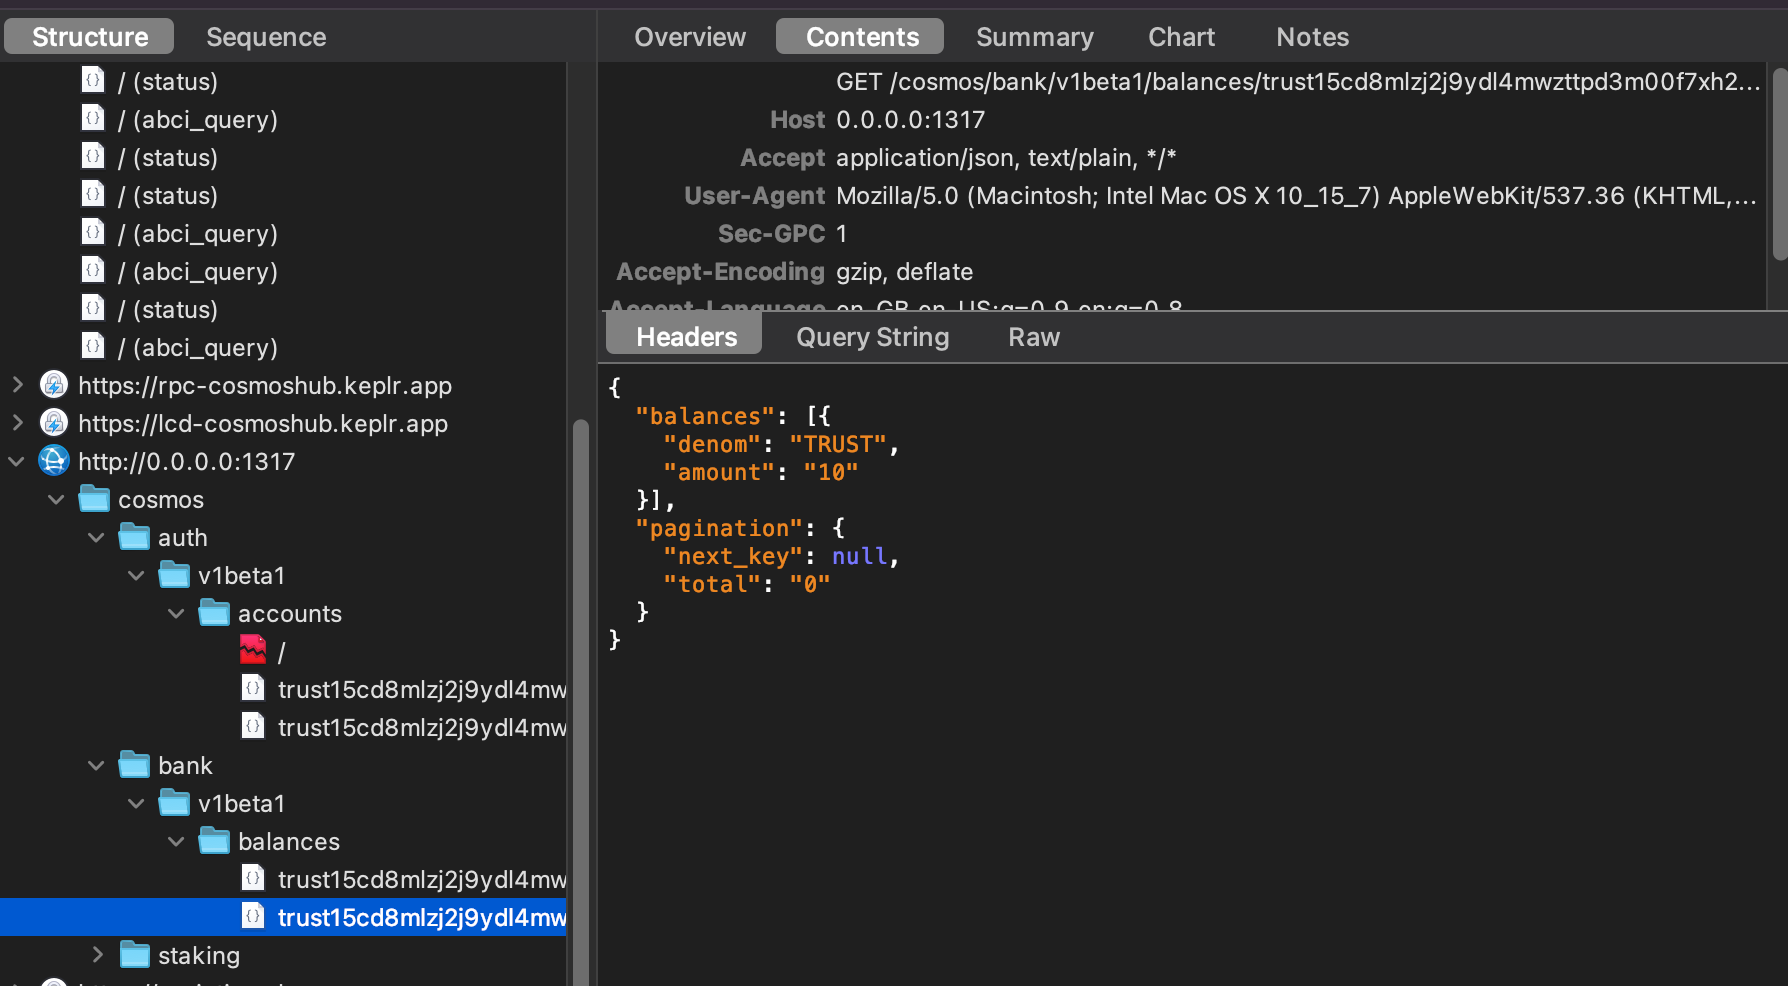Collapse the auth folder
Viewport: 1788px width, 986px height.
click(x=97, y=537)
